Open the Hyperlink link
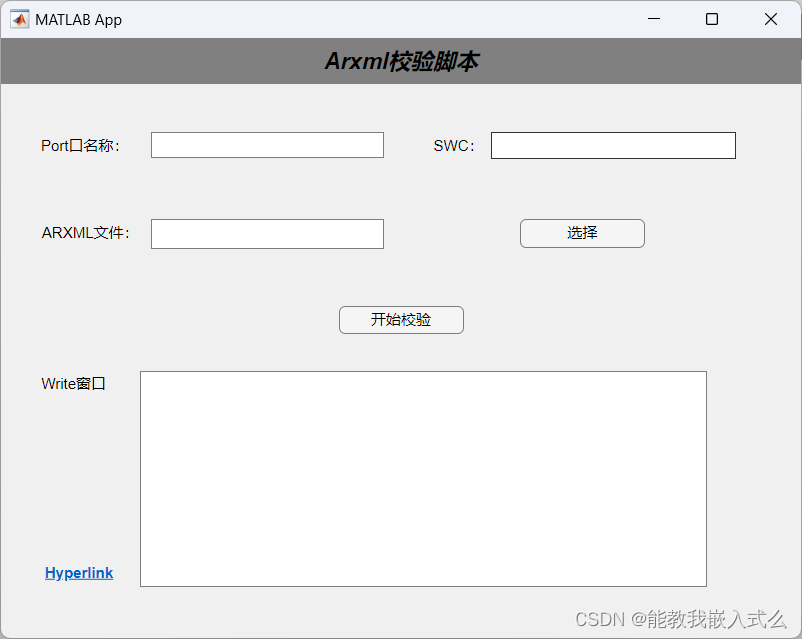Screen dimensions: 802x639 (79, 573)
